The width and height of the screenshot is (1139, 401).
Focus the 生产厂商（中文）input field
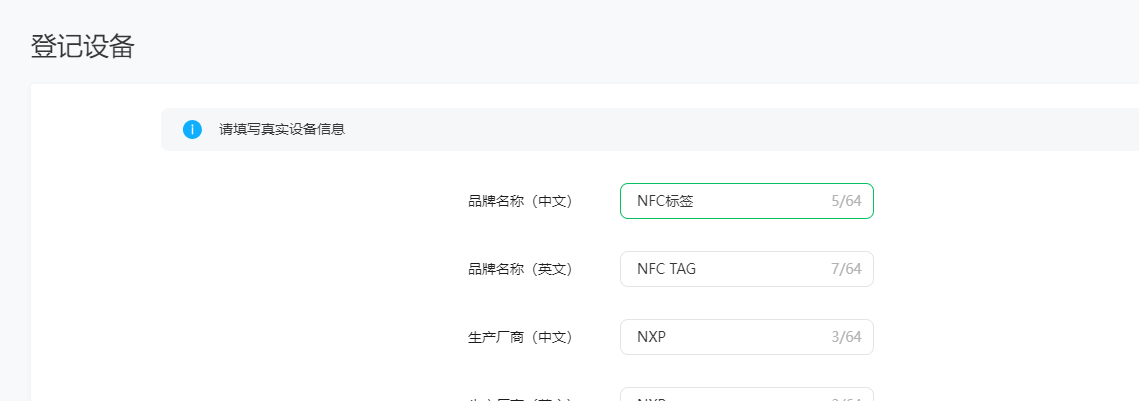pyautogui.click(x=747, y=337)
